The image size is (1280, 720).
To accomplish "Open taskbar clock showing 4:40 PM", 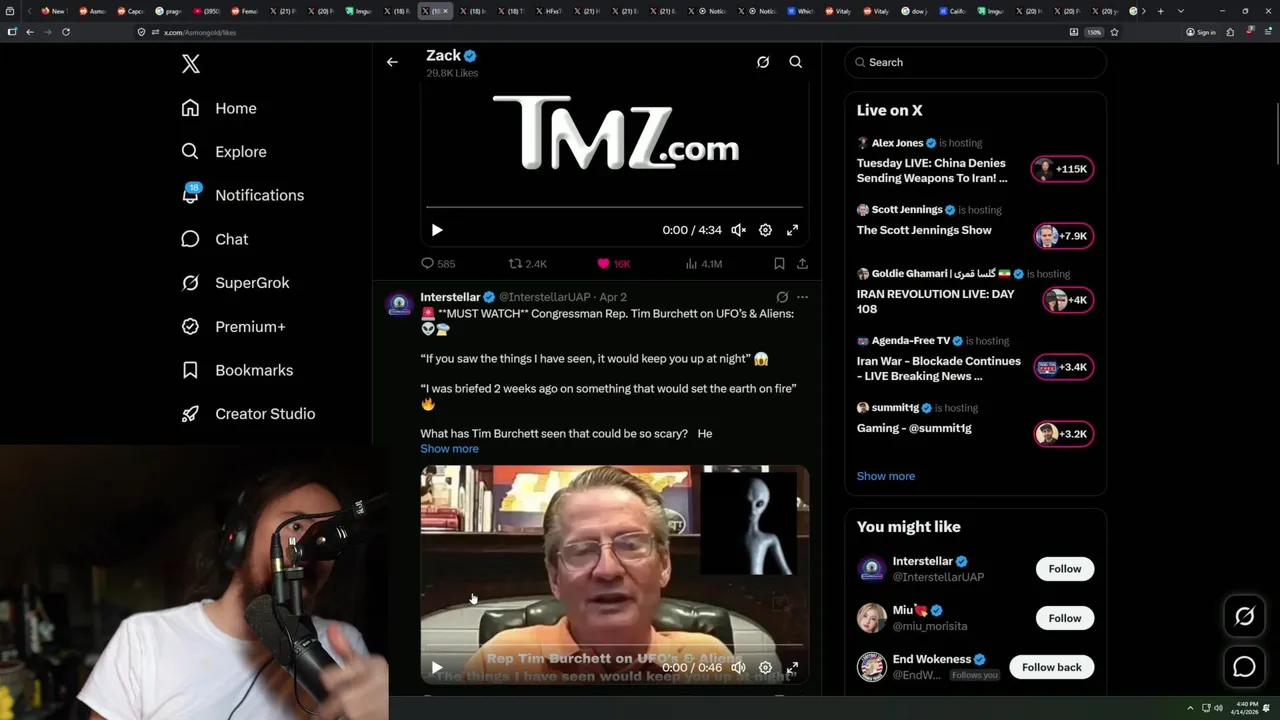I will click(x=1245, y=708).
